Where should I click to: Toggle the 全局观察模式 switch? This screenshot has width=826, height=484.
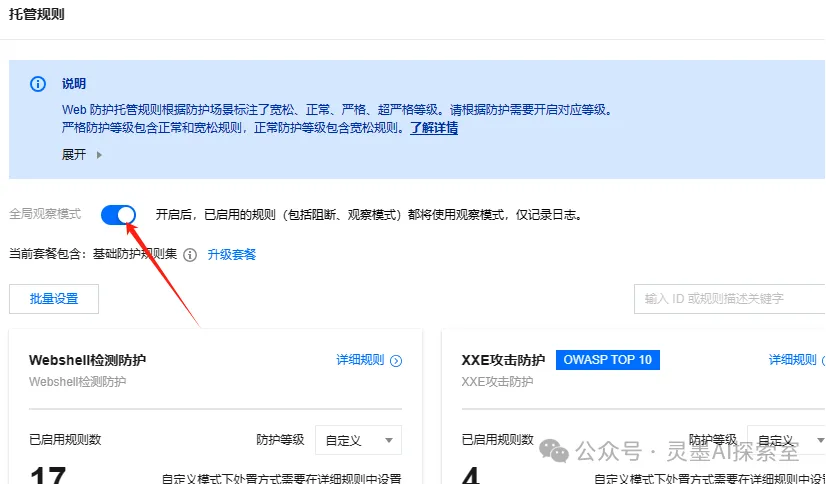(119, 215)
